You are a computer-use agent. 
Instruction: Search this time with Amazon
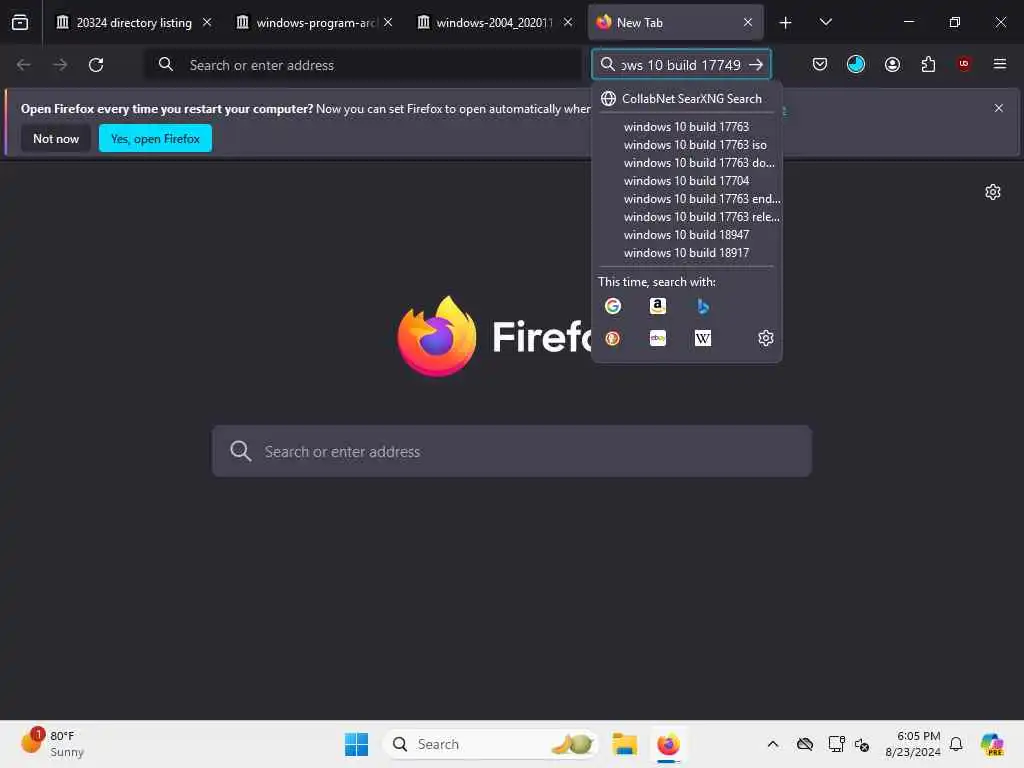pyautogui.click(x=658, y=306)
